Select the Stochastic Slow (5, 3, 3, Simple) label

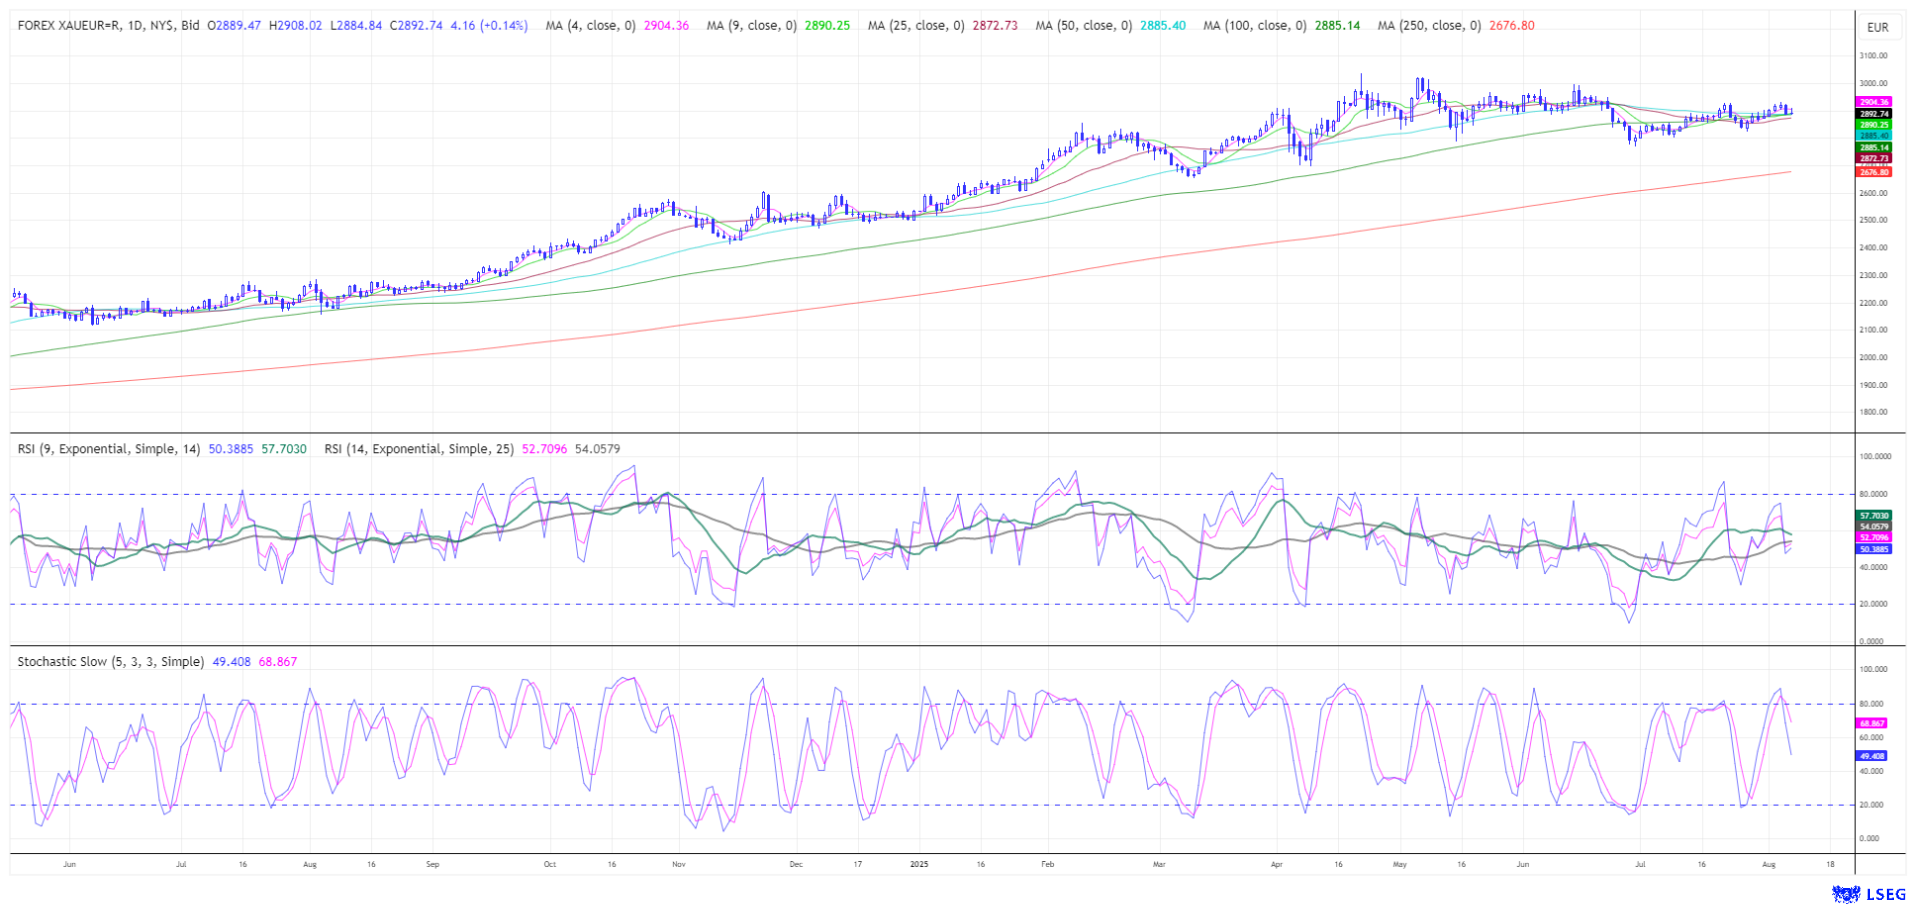coord(110,662)
